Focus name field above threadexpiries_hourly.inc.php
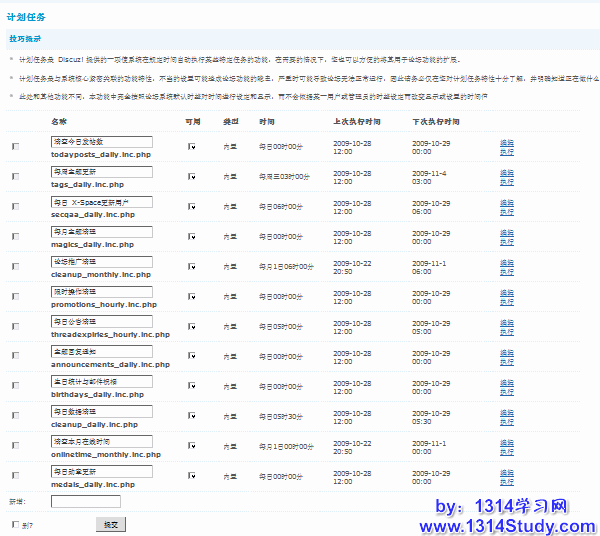This screenshot has height=536, width=600. click(101, 321)
